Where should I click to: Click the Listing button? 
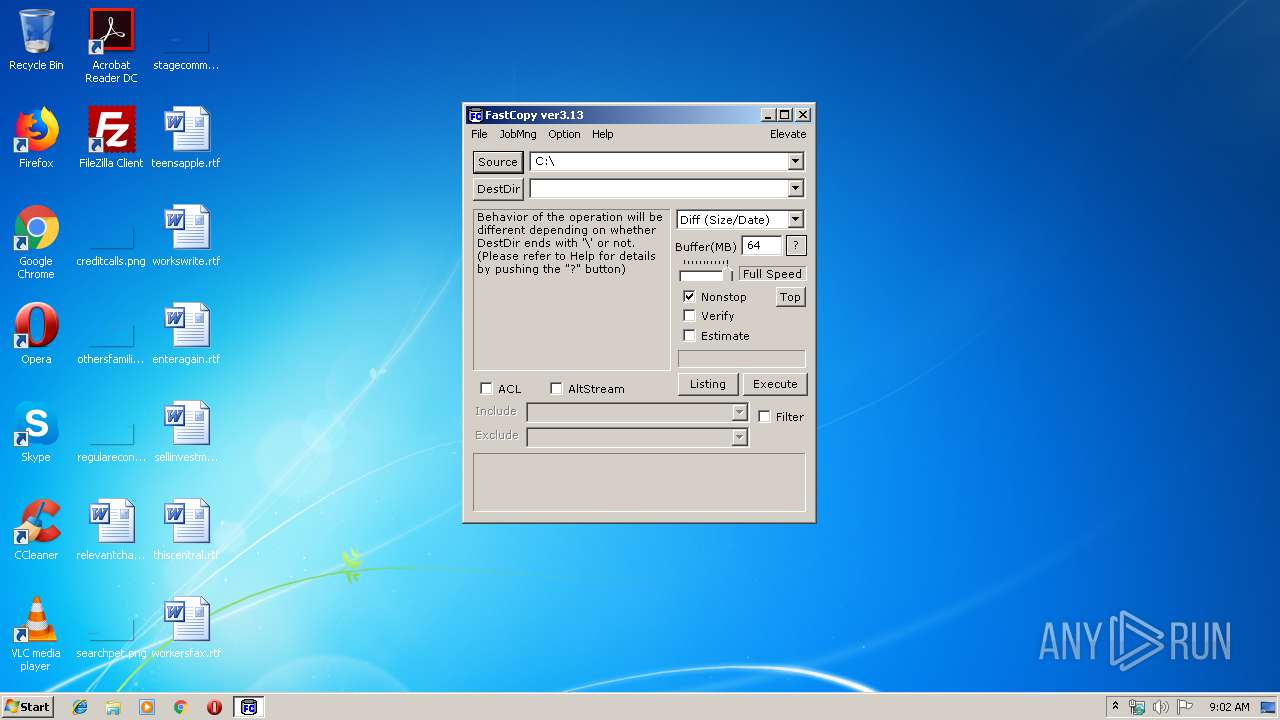click(708, 384)
